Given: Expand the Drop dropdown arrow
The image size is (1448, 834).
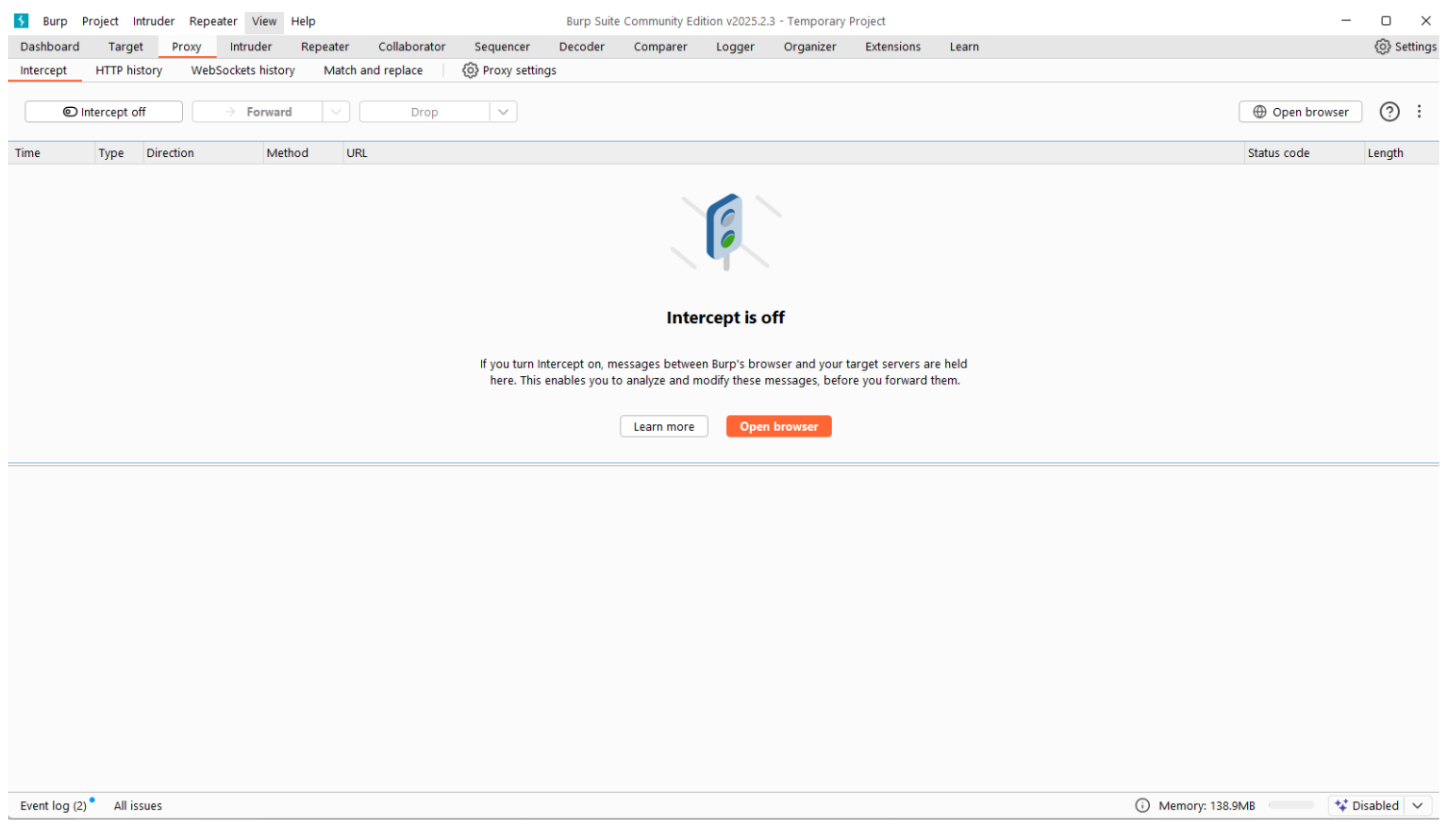Looking at the screenshot, I should (504, 112).
